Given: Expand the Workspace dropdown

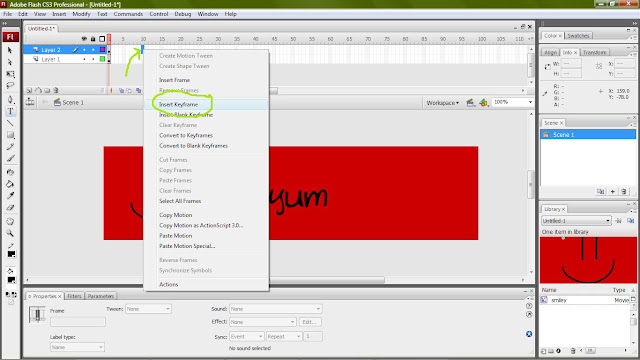Looking at the screenshot, I should pyautogui.click(x=442, y=103).
